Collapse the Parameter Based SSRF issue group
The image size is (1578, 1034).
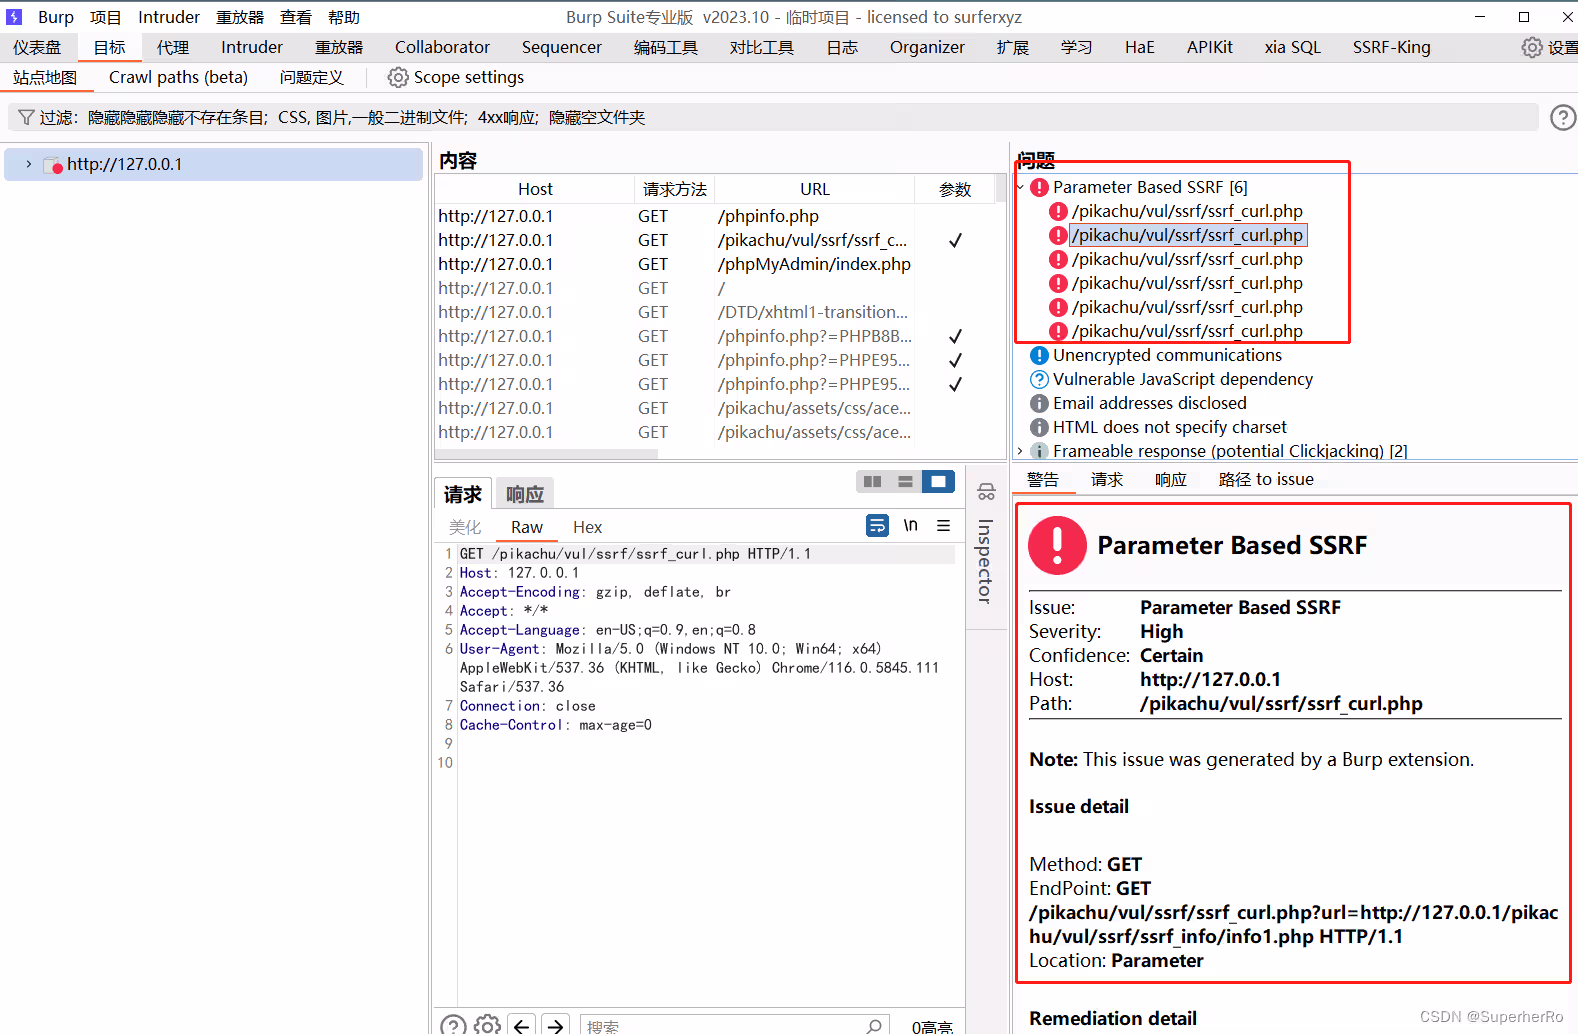point(1020,187)
